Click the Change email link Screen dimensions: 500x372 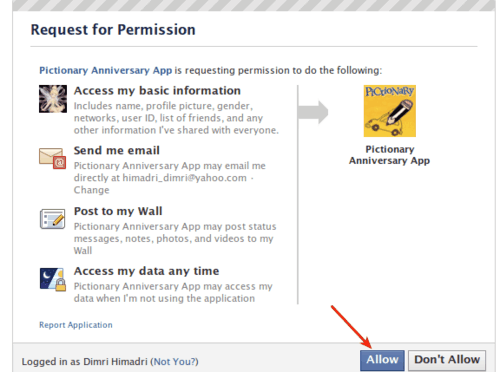coord(91,190)
